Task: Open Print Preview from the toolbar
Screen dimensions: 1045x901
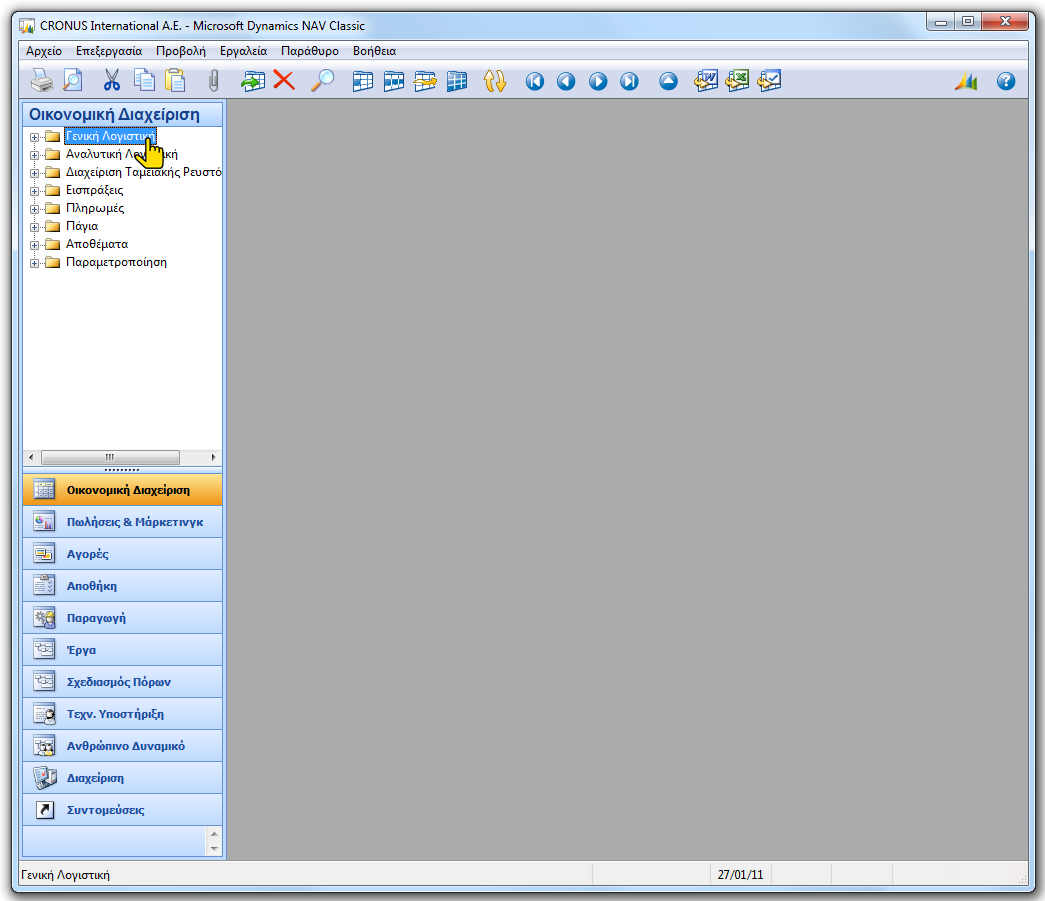Action: coord(73,81)
